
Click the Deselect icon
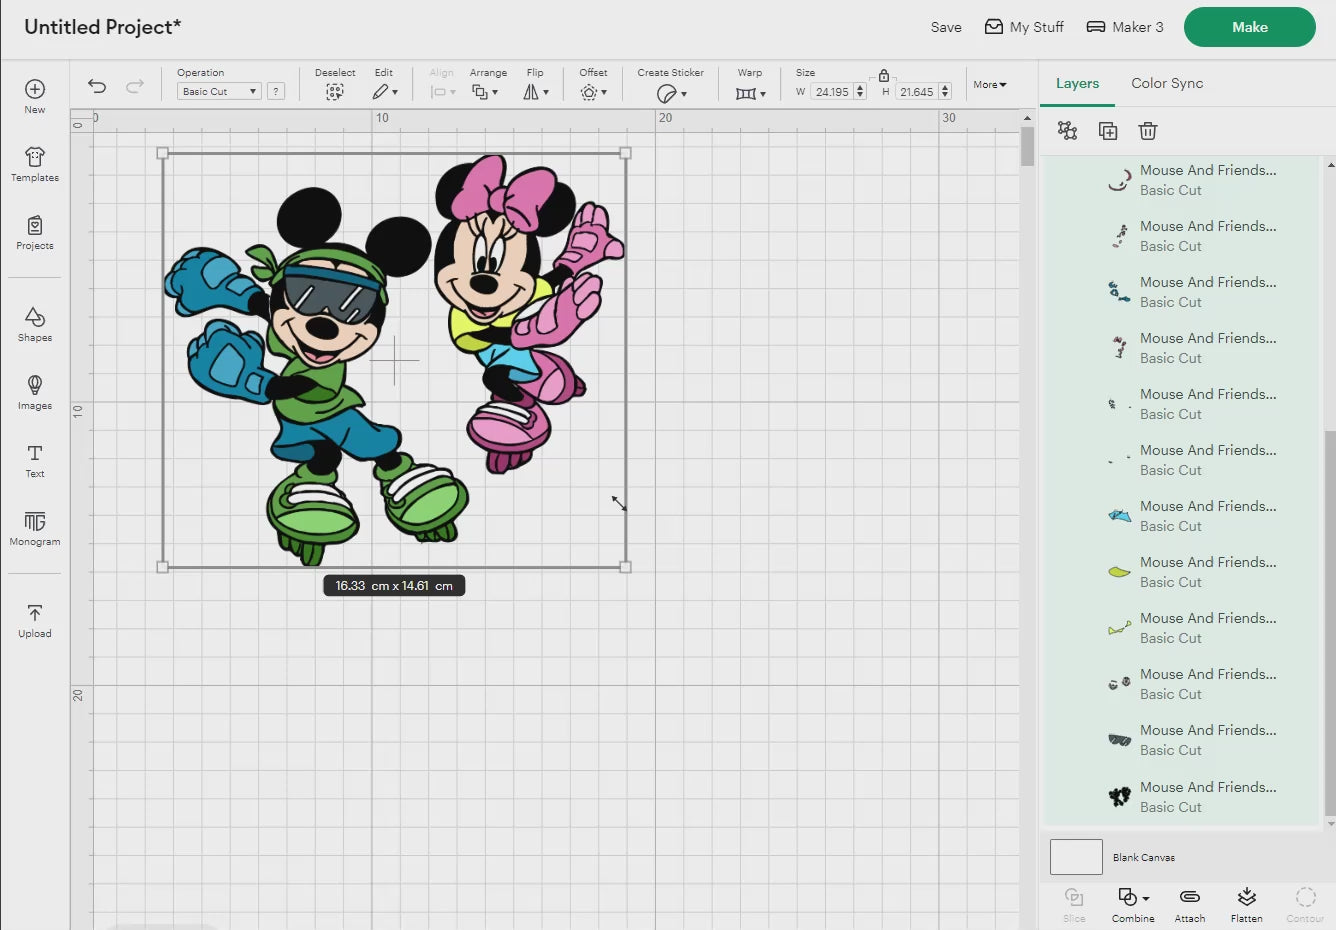334,92
